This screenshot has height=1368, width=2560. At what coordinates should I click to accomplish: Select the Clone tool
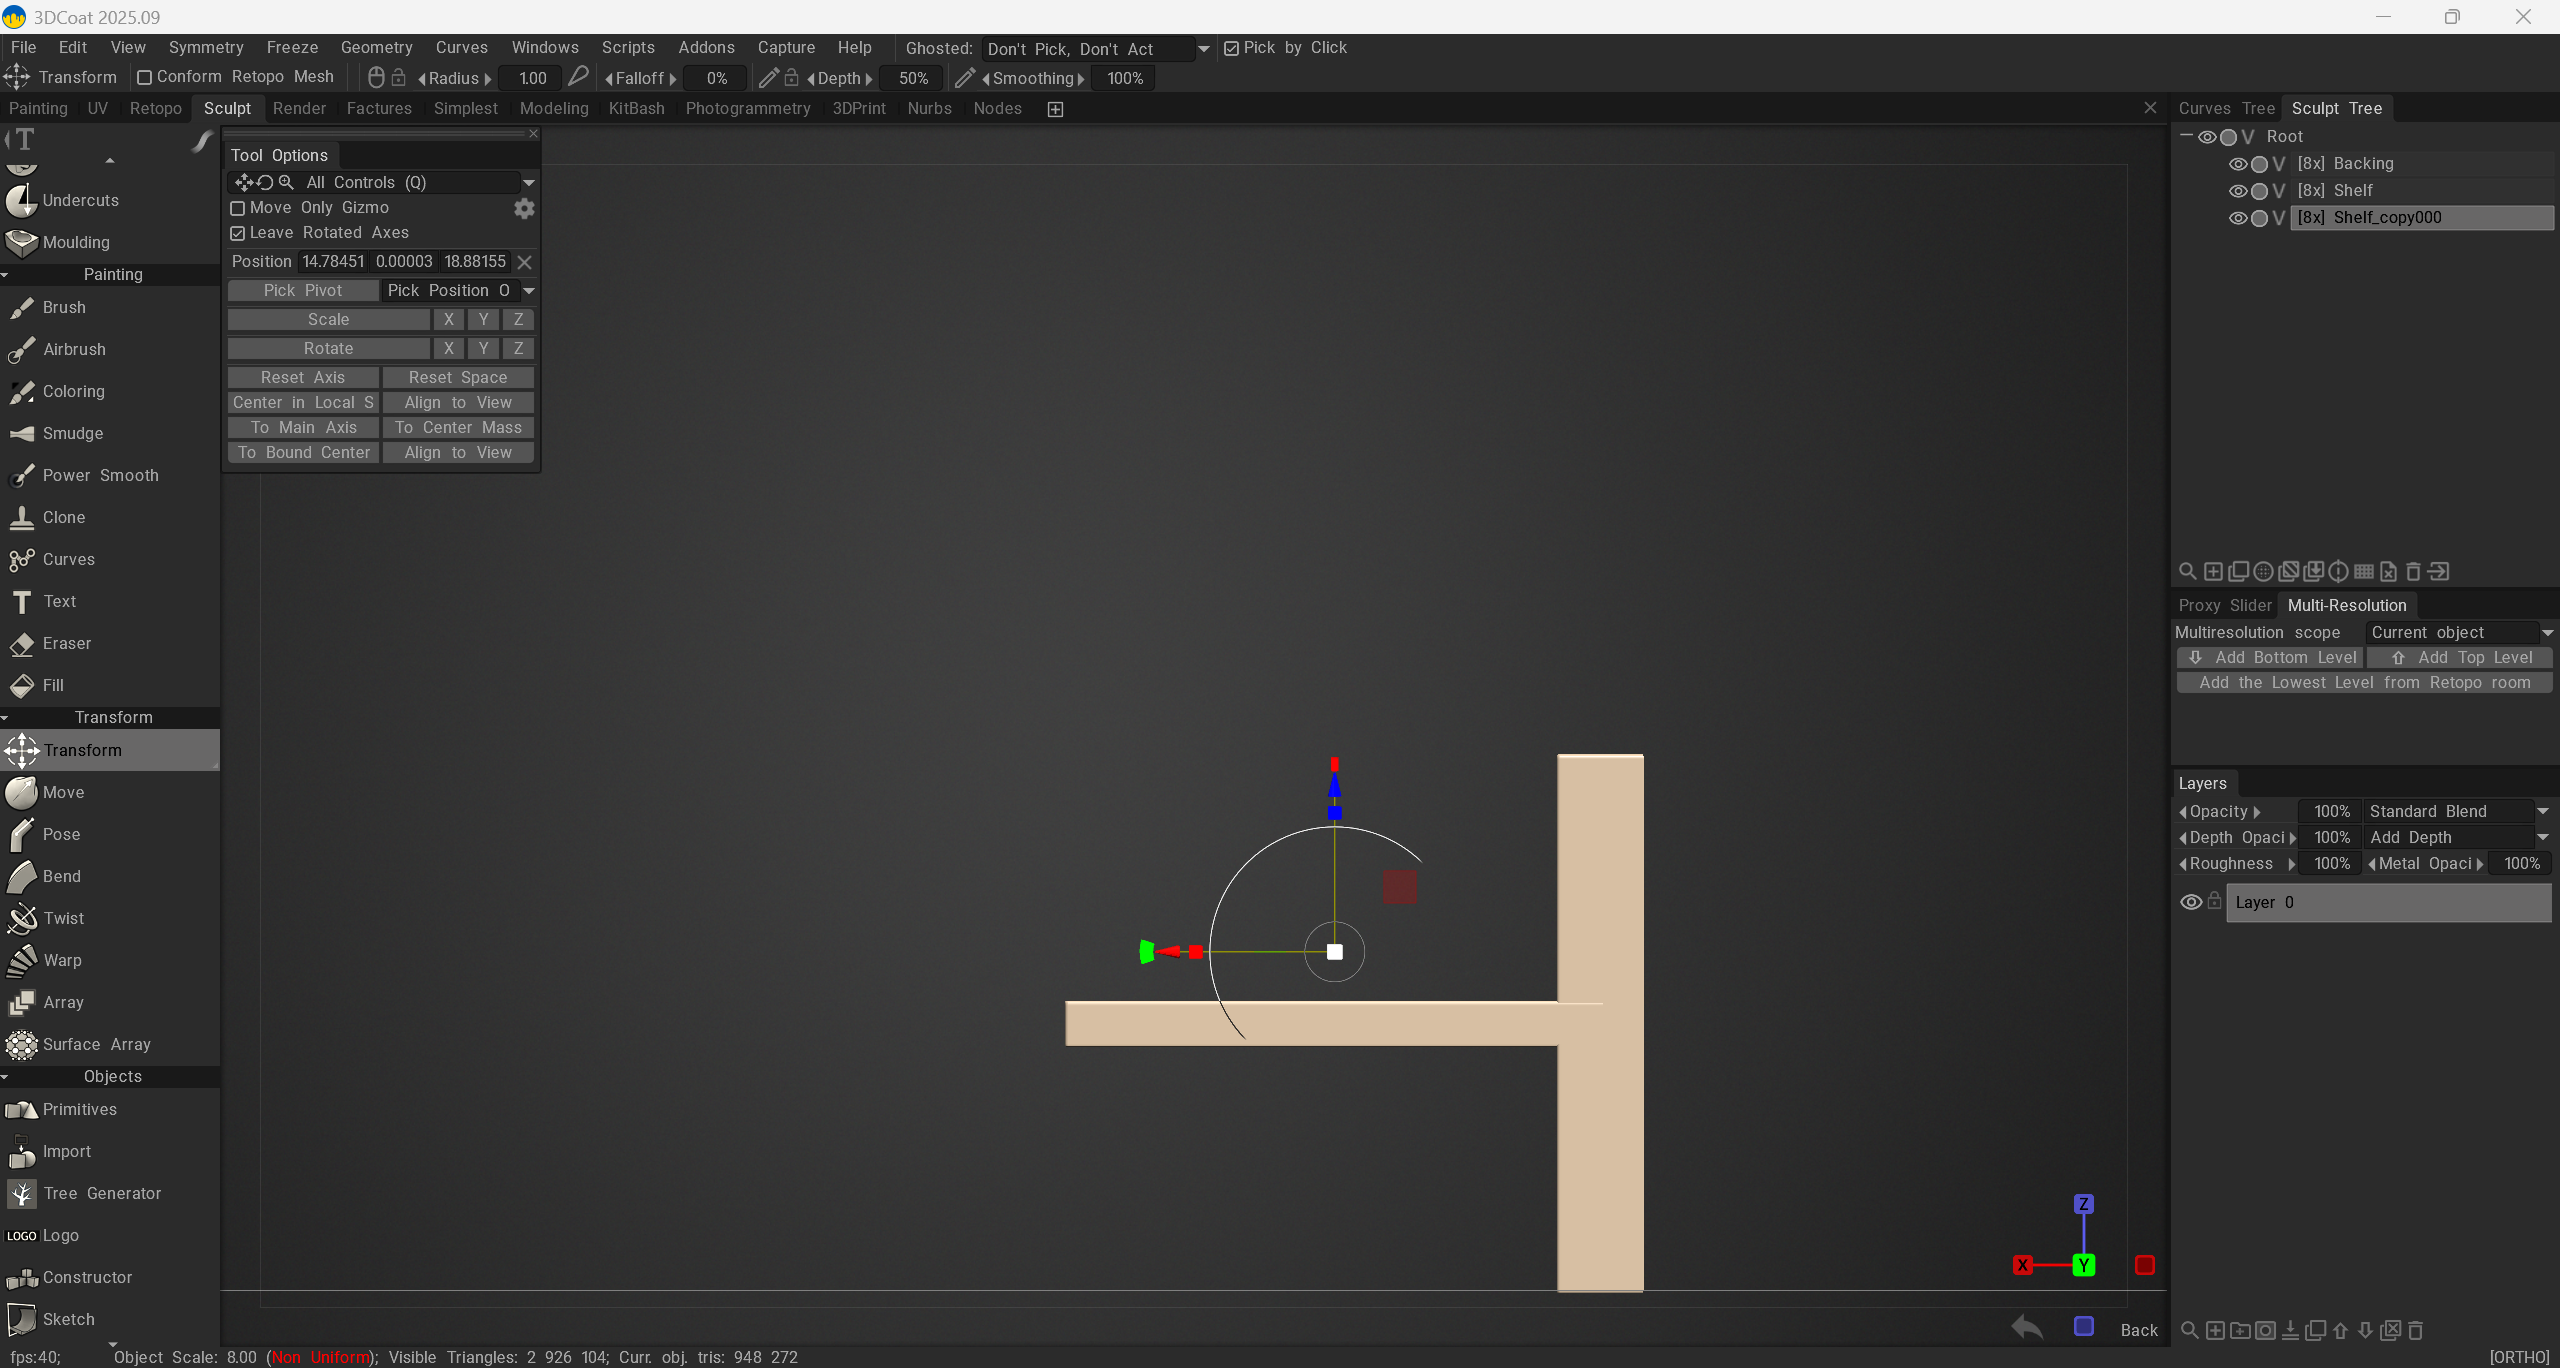coord(63,517)
